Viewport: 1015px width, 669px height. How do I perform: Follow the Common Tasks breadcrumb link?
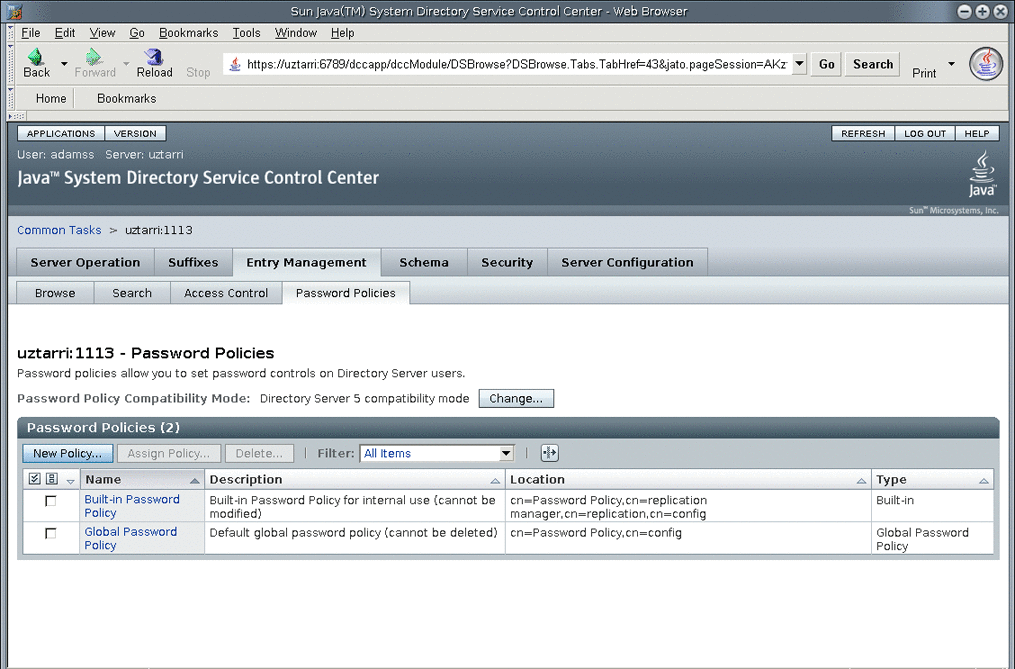click(x=59, y=230)
